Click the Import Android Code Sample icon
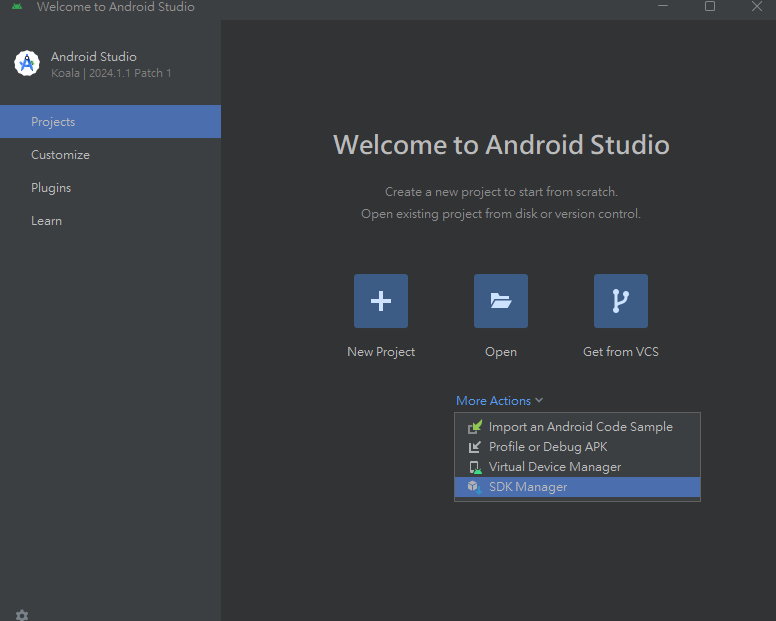 (x=475, y=427)
